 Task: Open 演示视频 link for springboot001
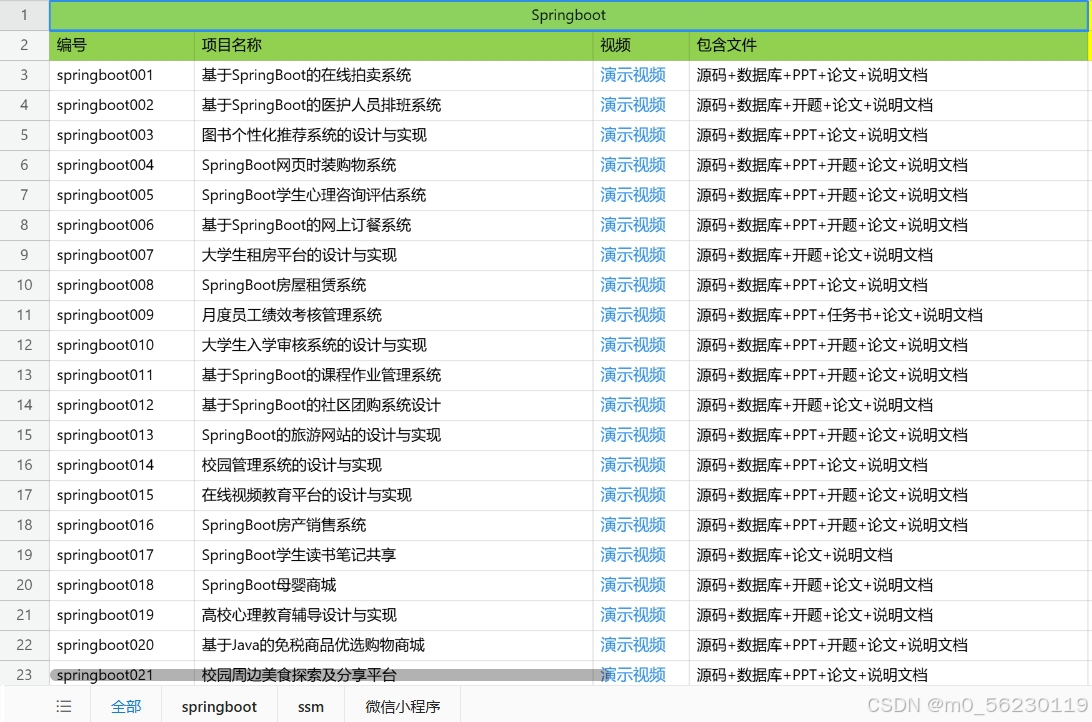click(x=633, y=75)
